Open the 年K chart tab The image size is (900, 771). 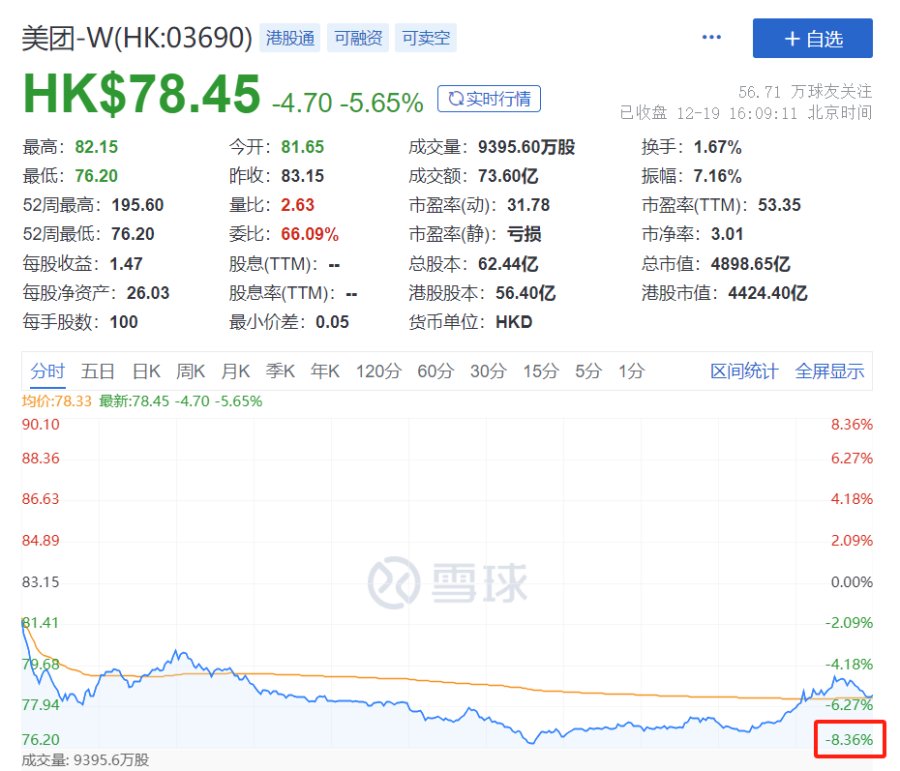325,371
